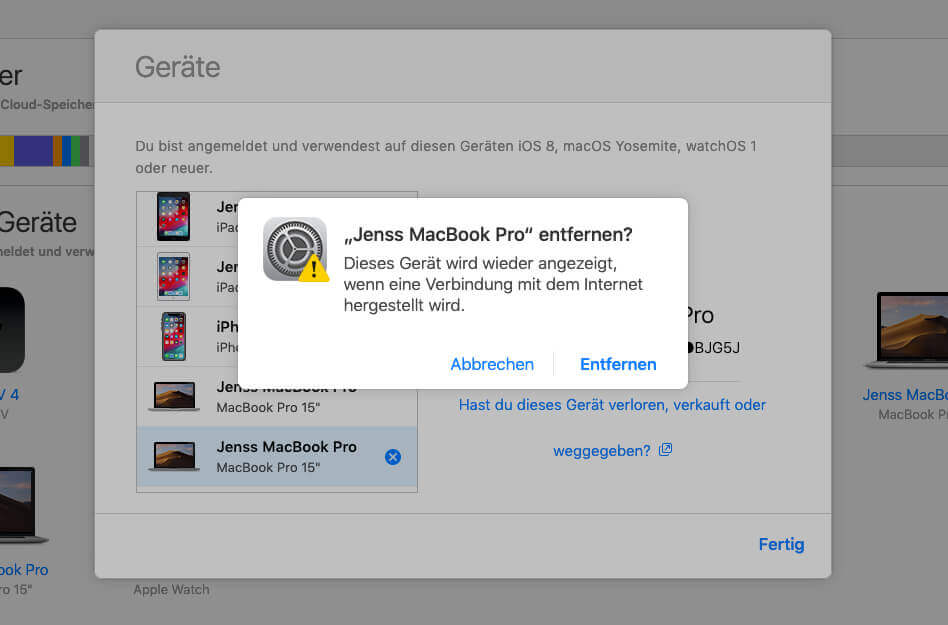948x625 pixels.
Task: Click the System Preferences gear warning icon
Action: (295, 250)
